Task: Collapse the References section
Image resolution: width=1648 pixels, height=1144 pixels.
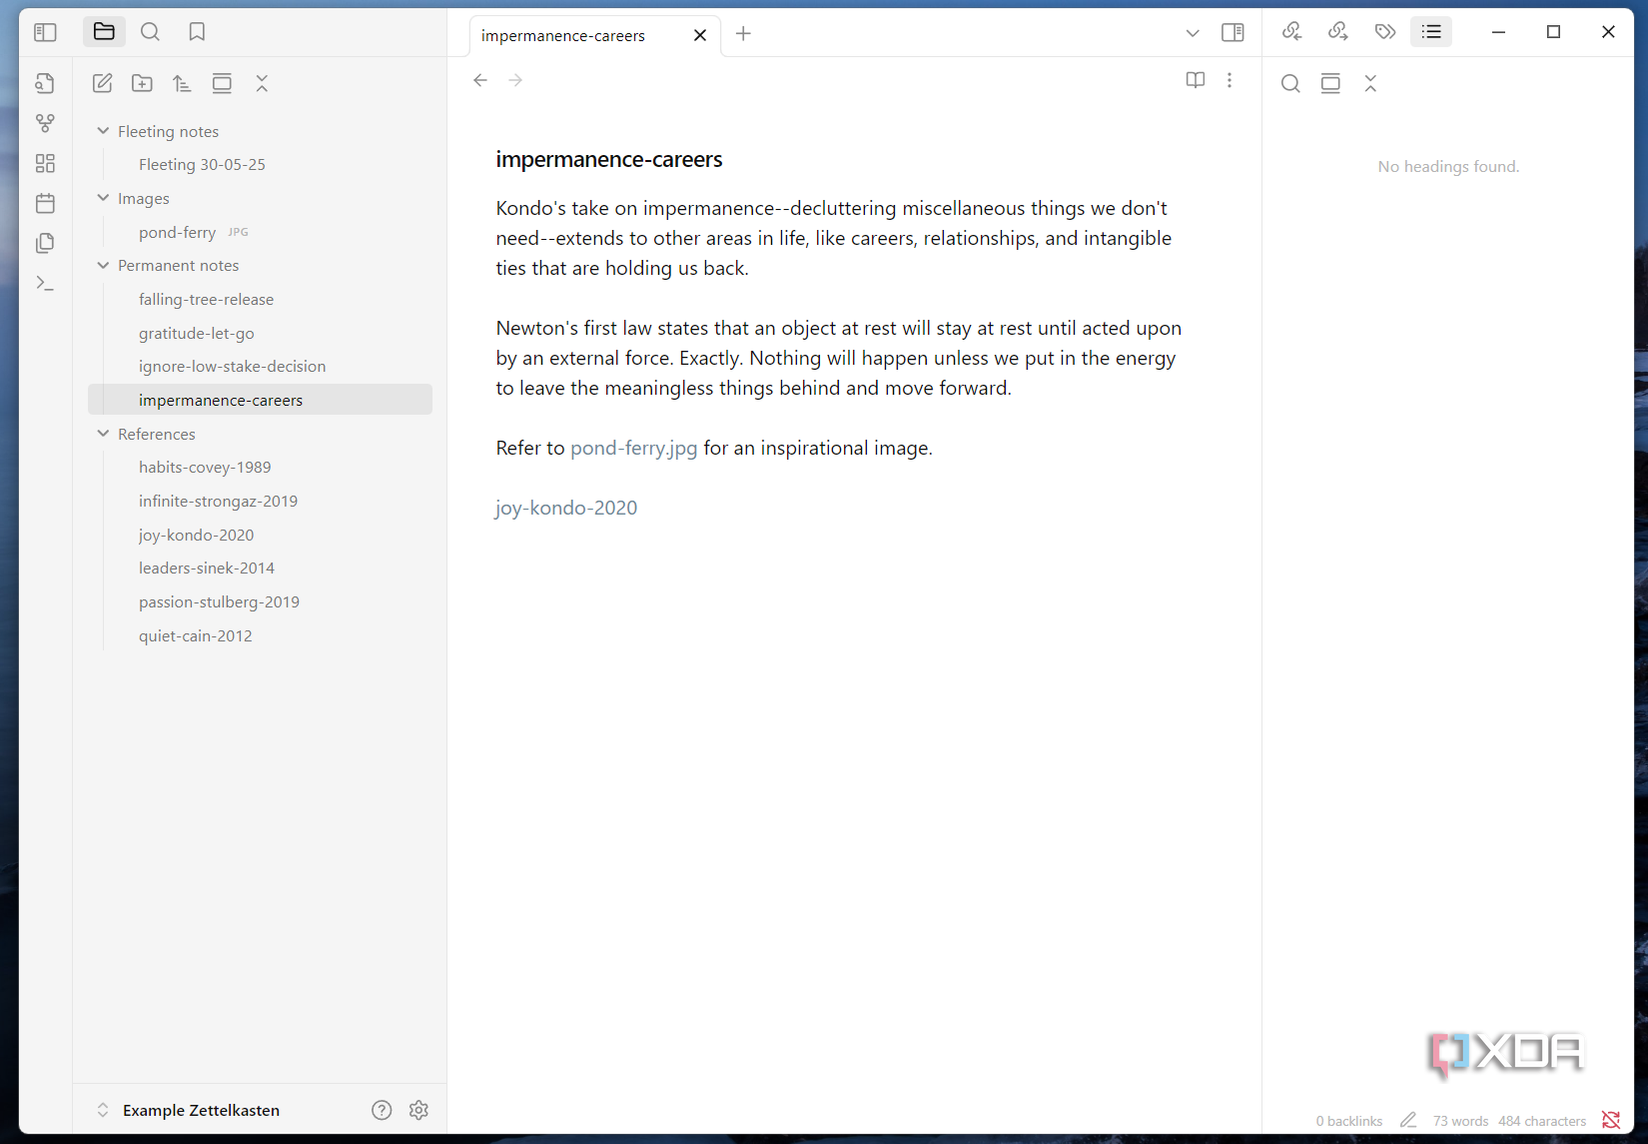Action: (103, 433)
